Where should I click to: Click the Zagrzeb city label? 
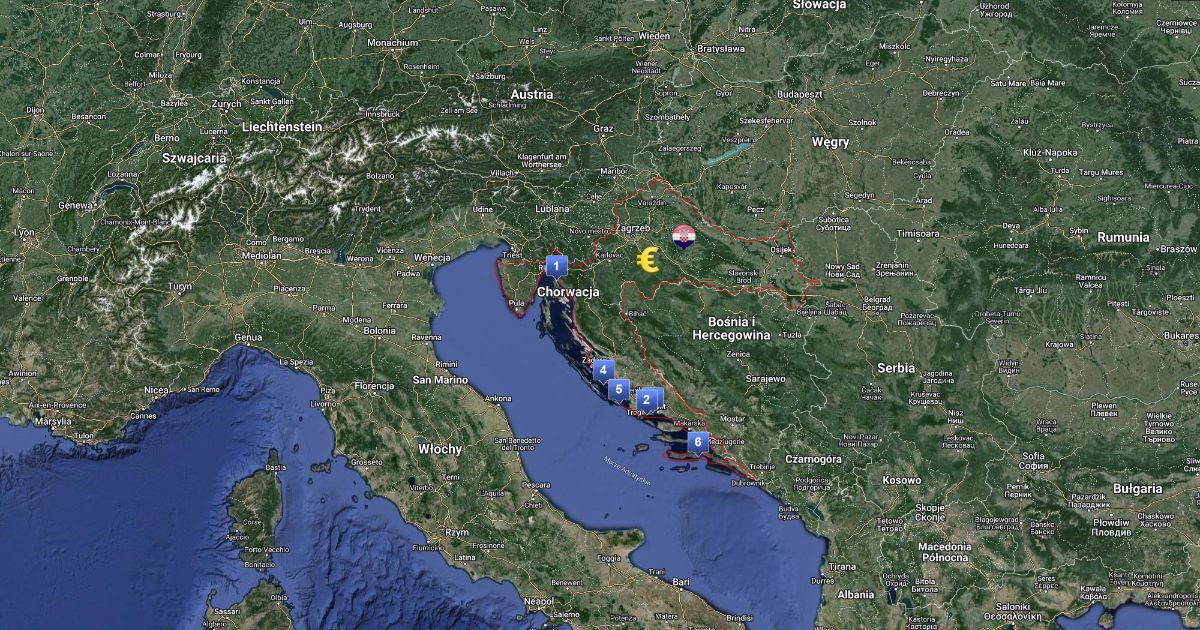click(633, 227)
